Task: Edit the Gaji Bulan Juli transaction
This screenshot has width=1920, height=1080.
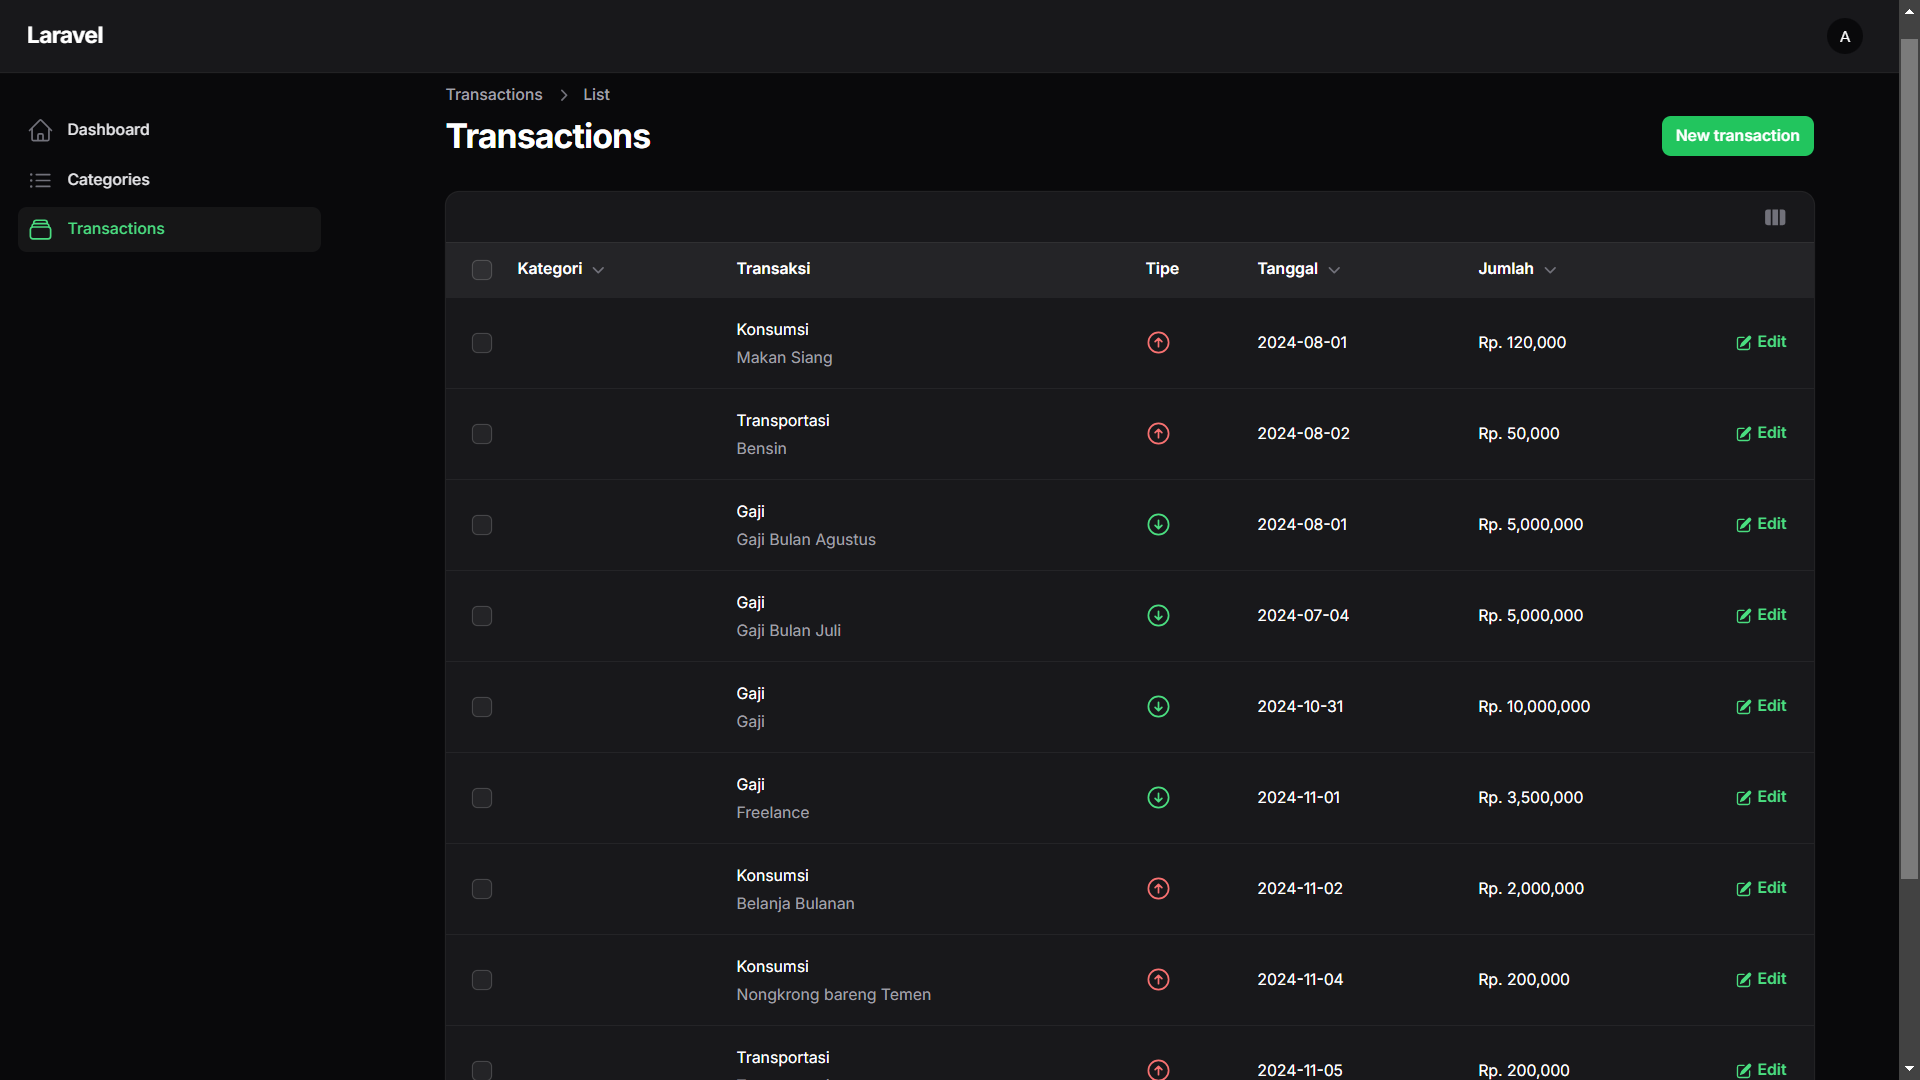Action: [x=1761, y=615]
